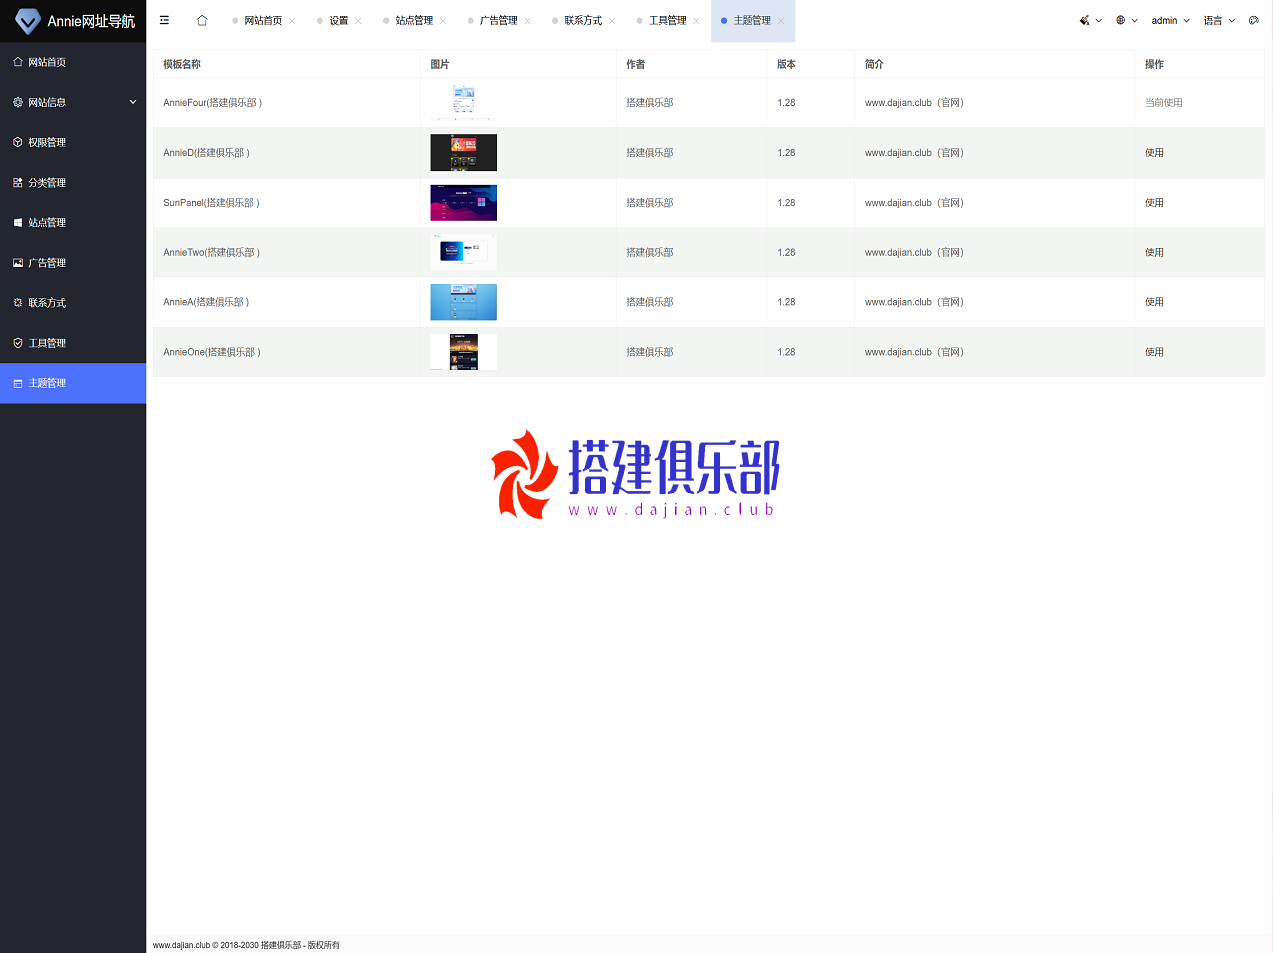Open 站点管理 in the sidebar

73,222
